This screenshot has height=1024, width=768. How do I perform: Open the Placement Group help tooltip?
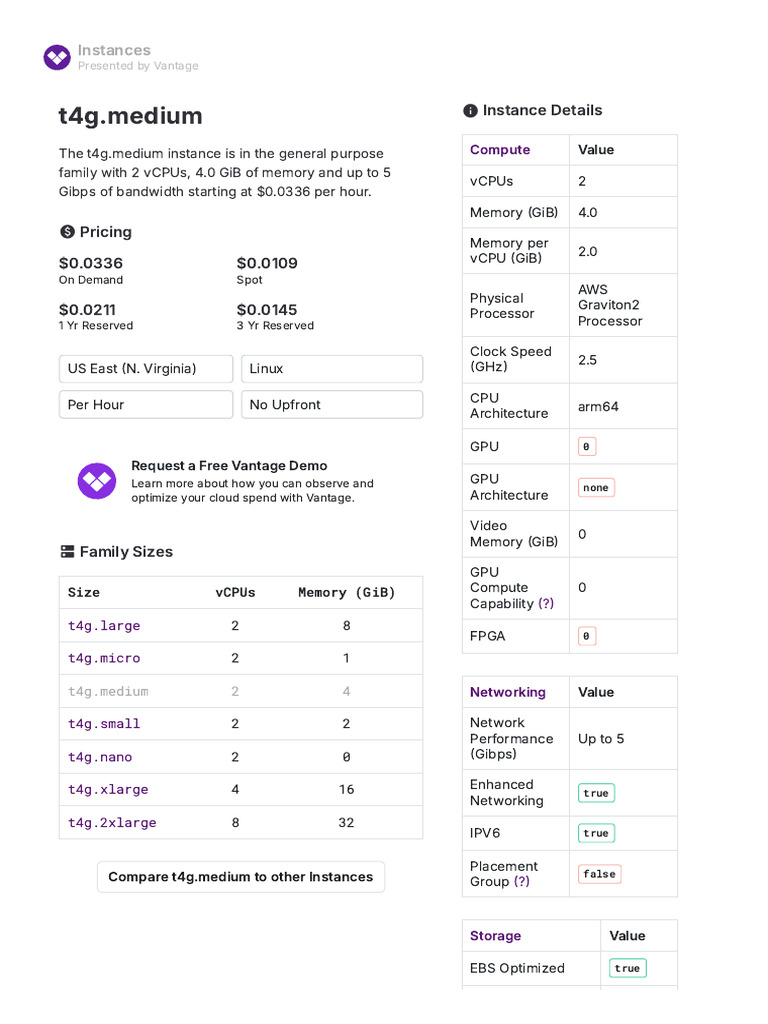[x=522, y=882]
